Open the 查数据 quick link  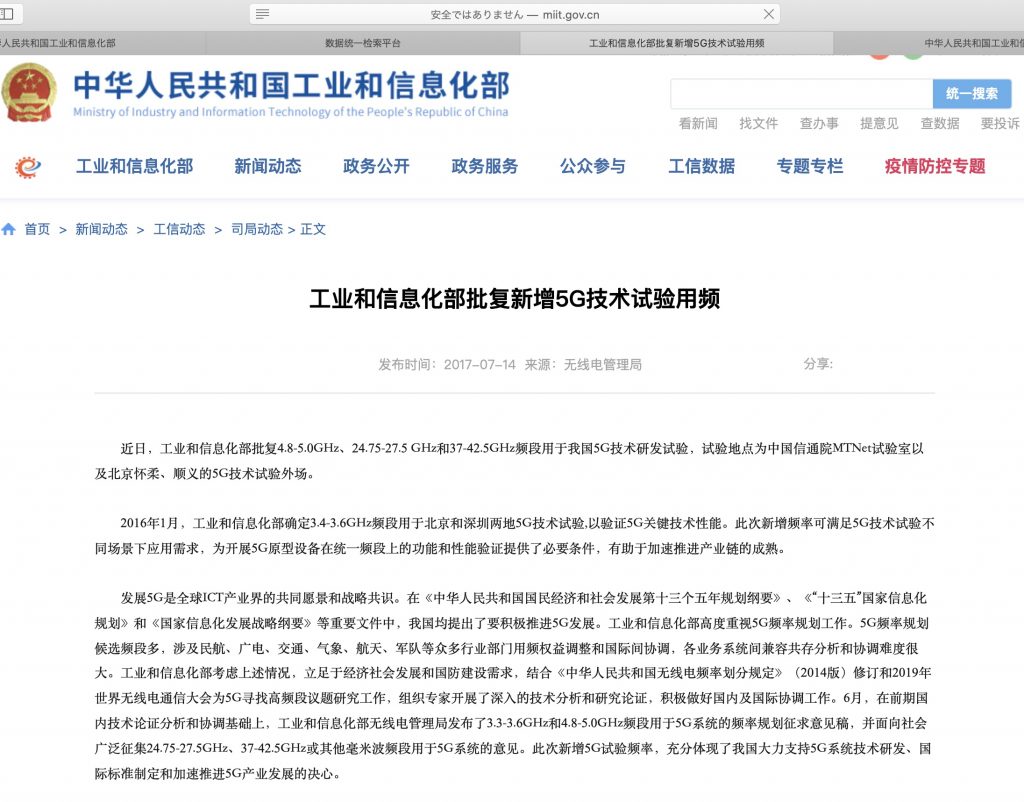(x=940, y=123)
